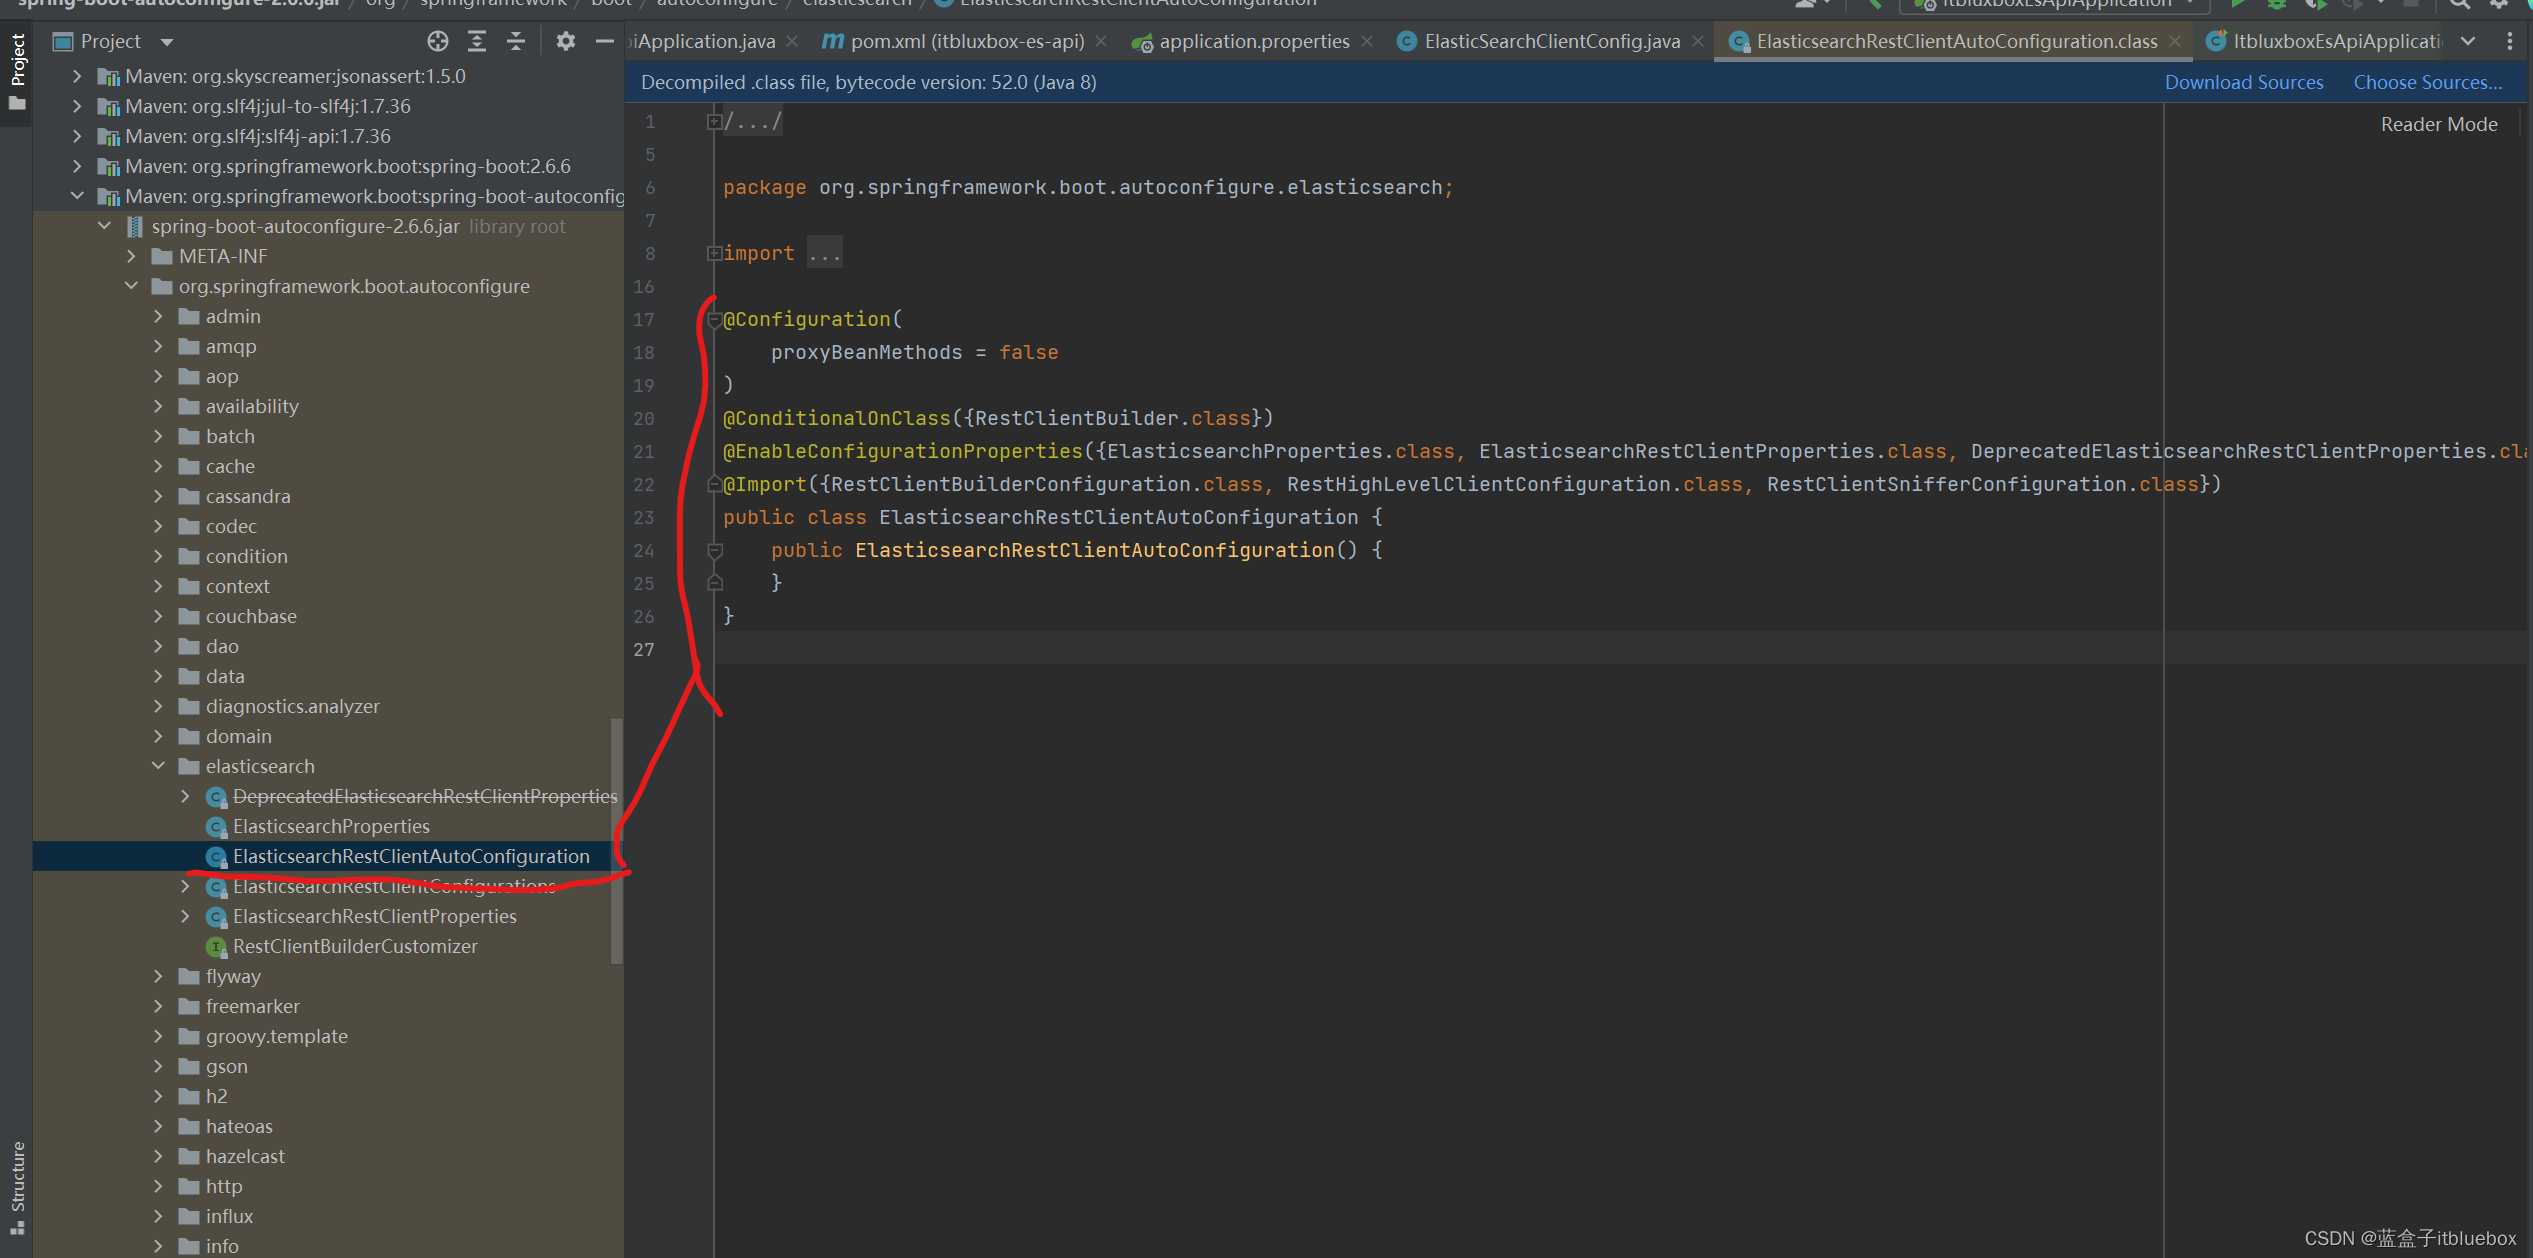Select the cassandra package folder
The width and height of the screenshot is (2533, 1258).
click(x=247, y=496)
